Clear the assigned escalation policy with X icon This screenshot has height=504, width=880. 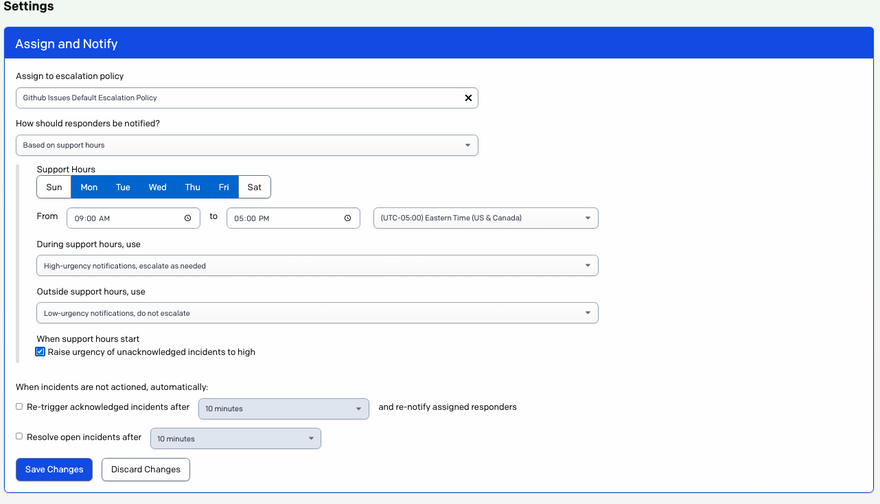468,98
